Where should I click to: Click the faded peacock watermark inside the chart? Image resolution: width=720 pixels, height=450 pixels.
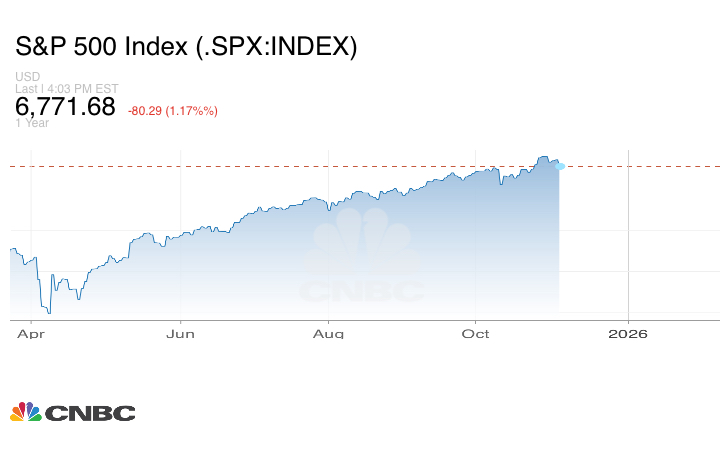[364, 240]
